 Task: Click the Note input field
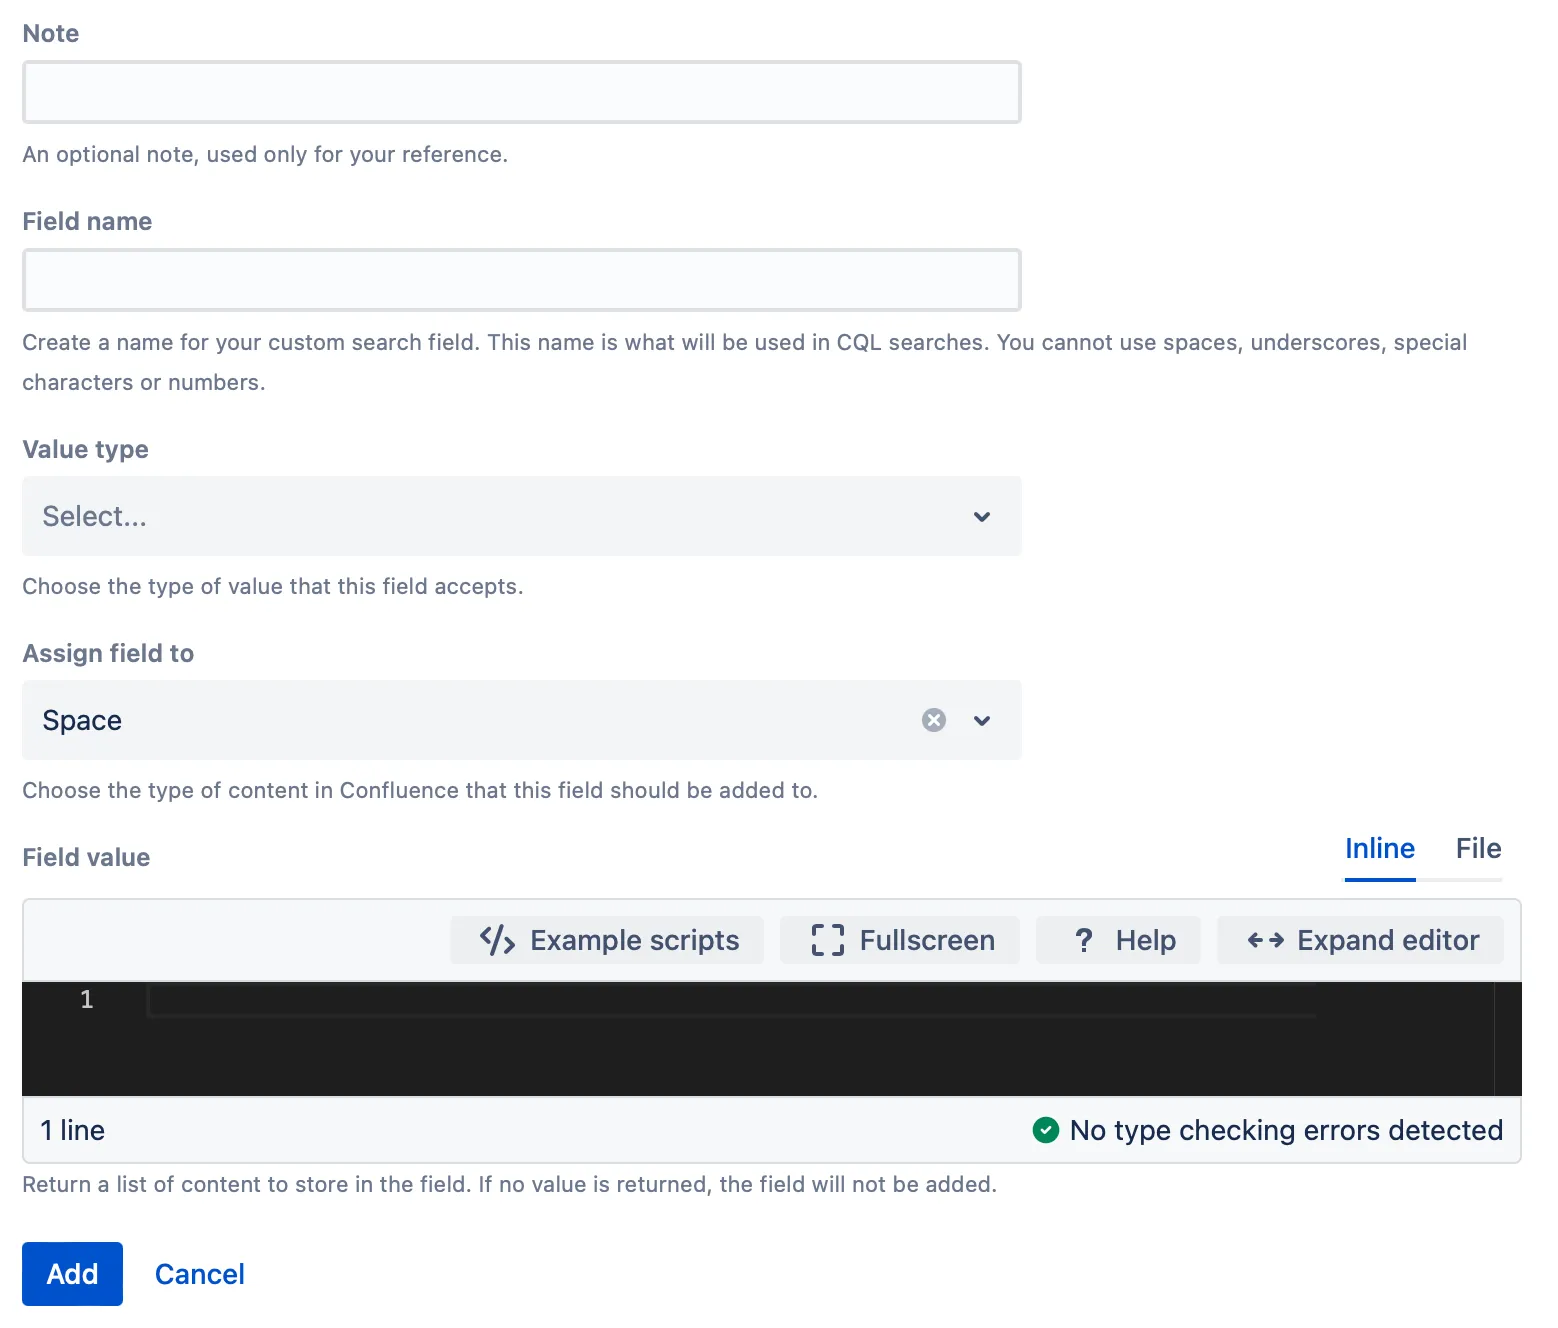[521, 92]
